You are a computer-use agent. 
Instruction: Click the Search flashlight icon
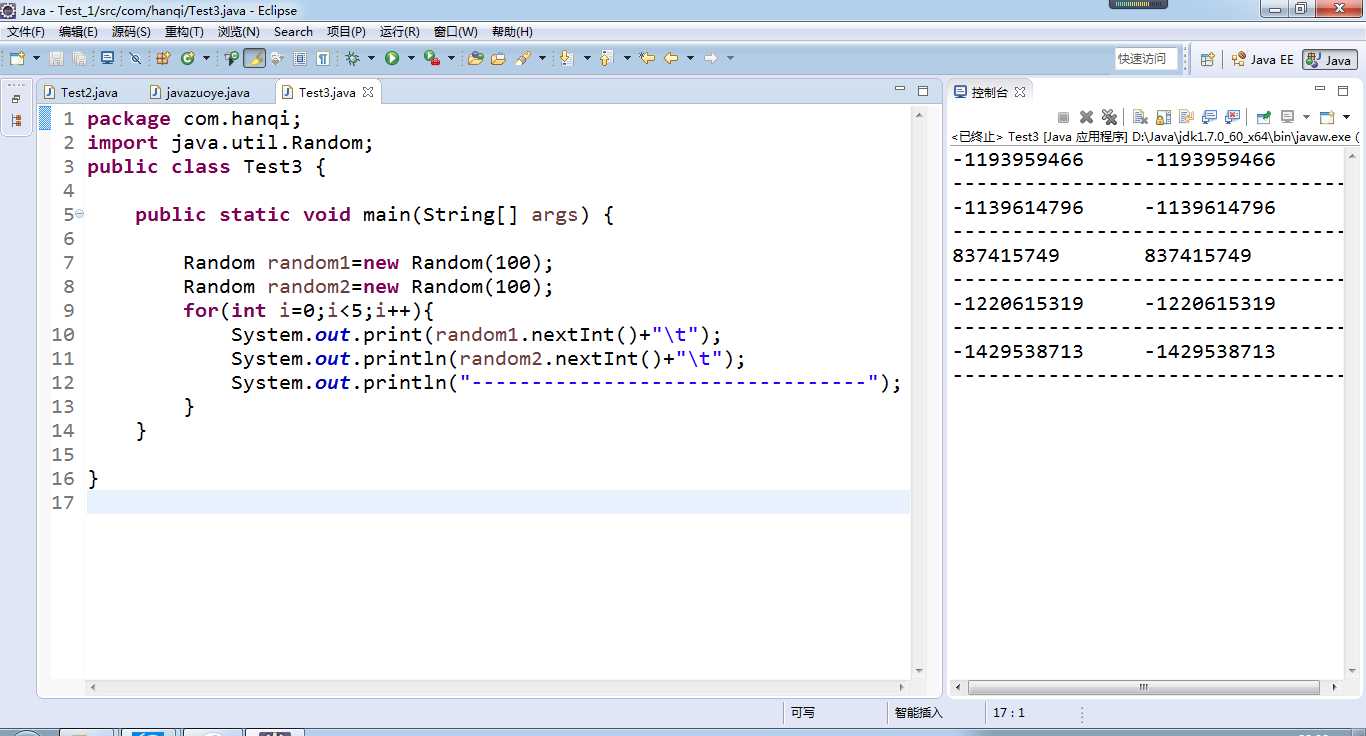(522, 59)
